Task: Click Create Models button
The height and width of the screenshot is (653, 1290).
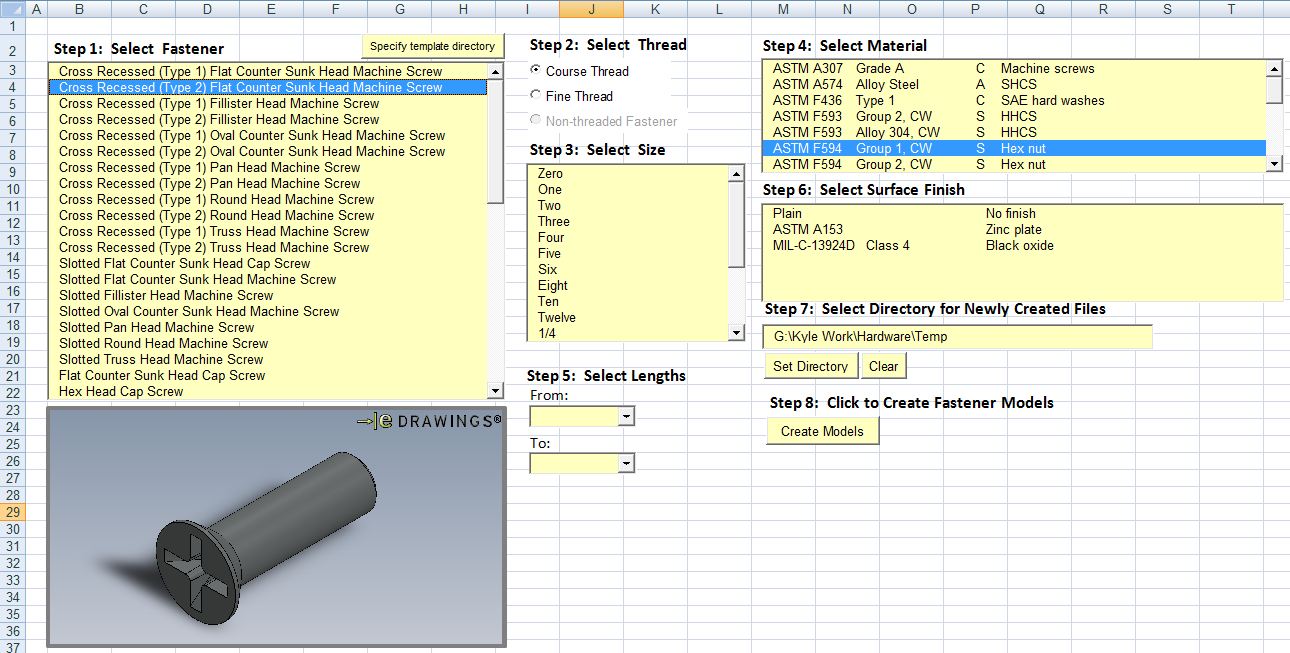Action: click(x=822, y=431)
